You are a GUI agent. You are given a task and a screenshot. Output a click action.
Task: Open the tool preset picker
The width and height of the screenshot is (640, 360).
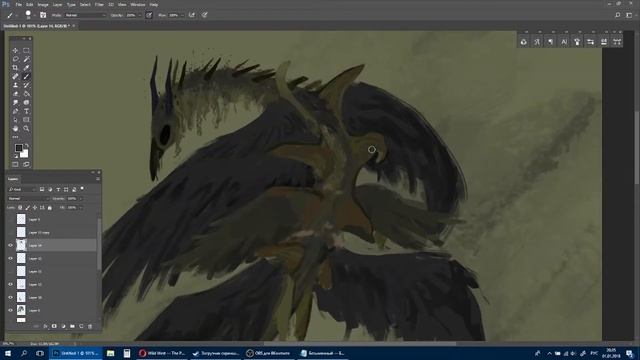click(x=11, y=15)
